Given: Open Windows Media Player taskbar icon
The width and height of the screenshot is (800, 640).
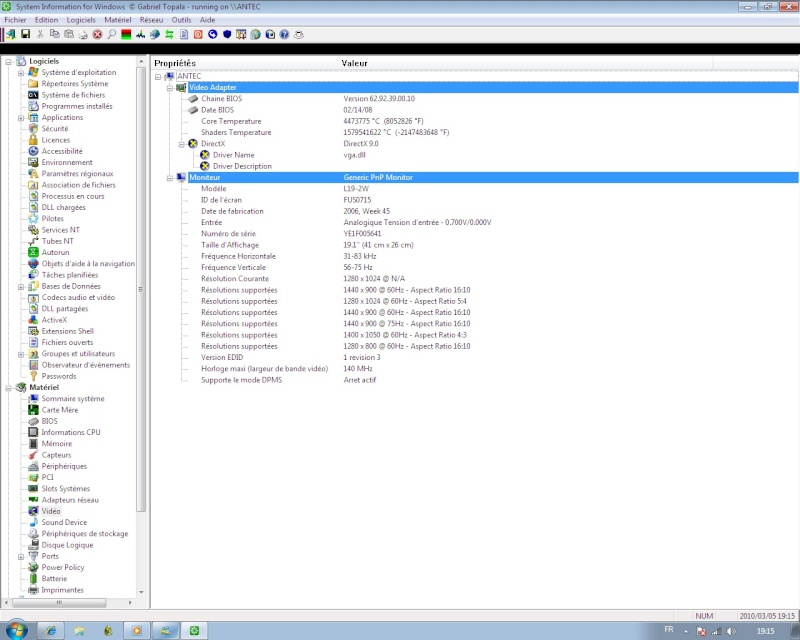Looking at the screenshot, I should (137, 631).
